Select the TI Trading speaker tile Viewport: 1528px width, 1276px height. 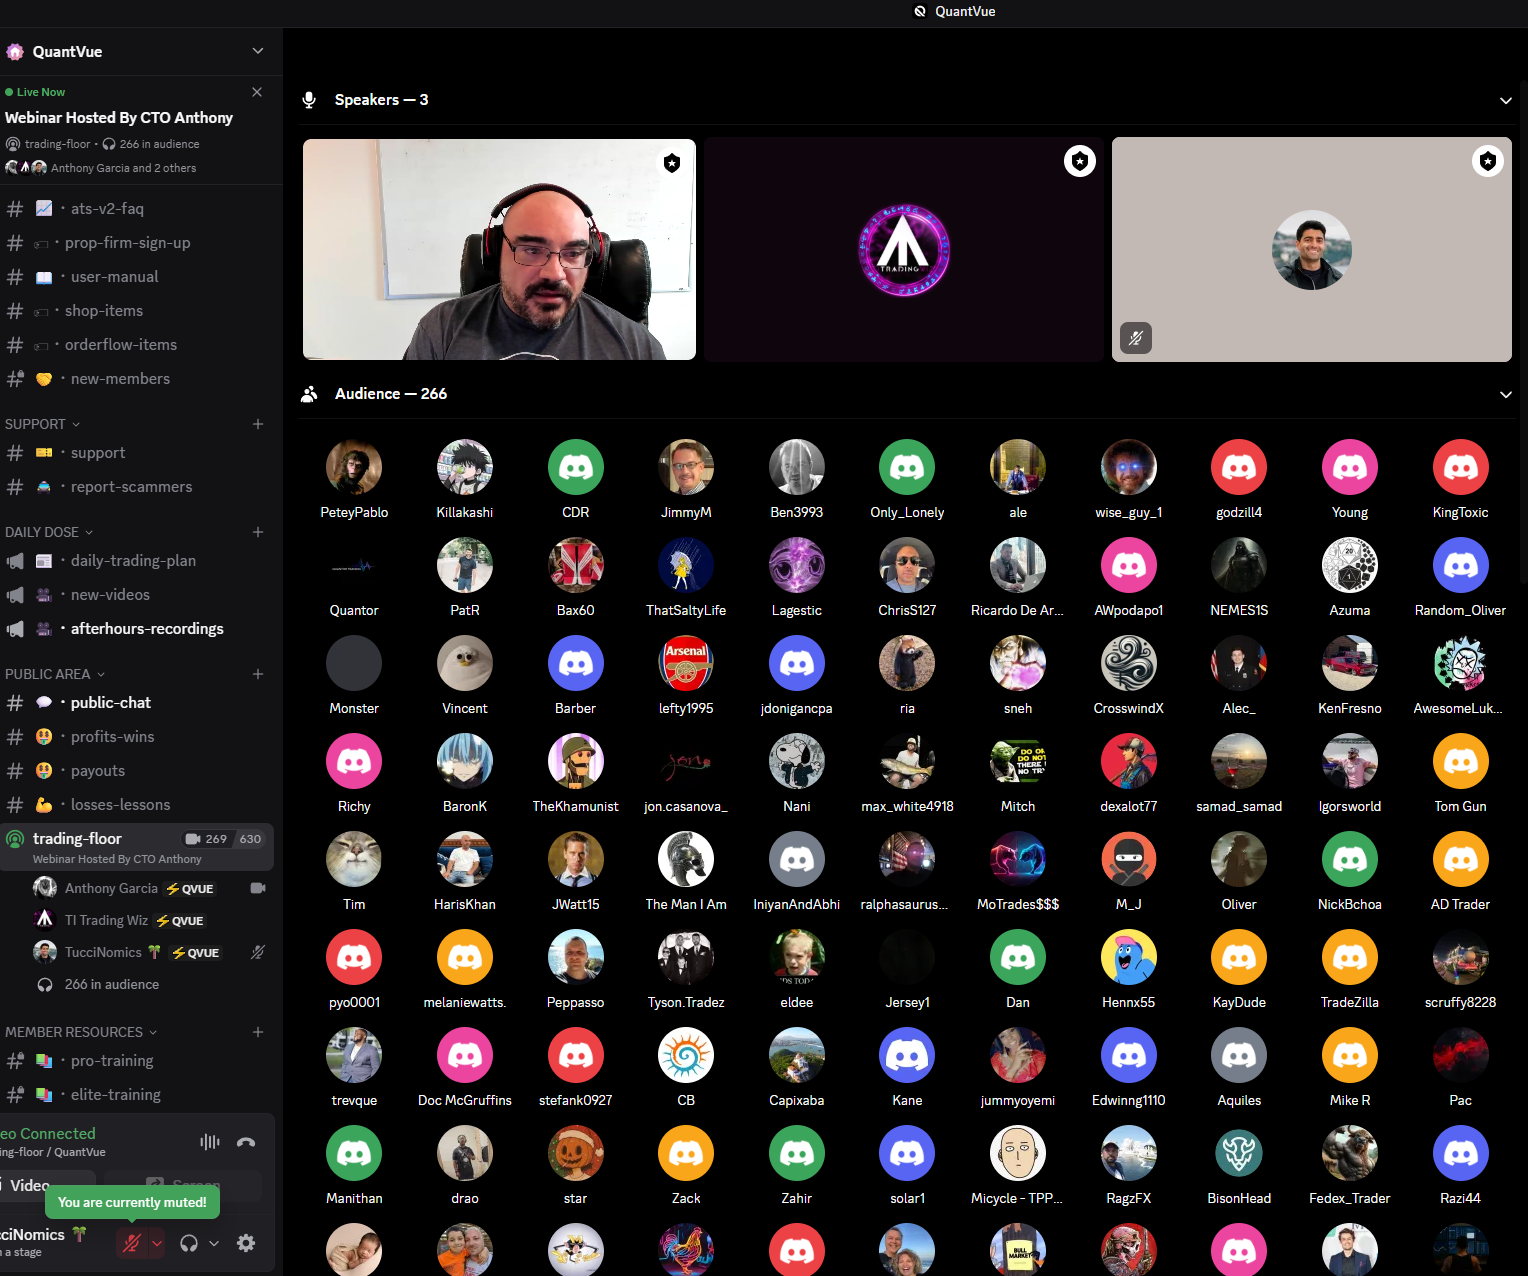click(x=904, y=249)
